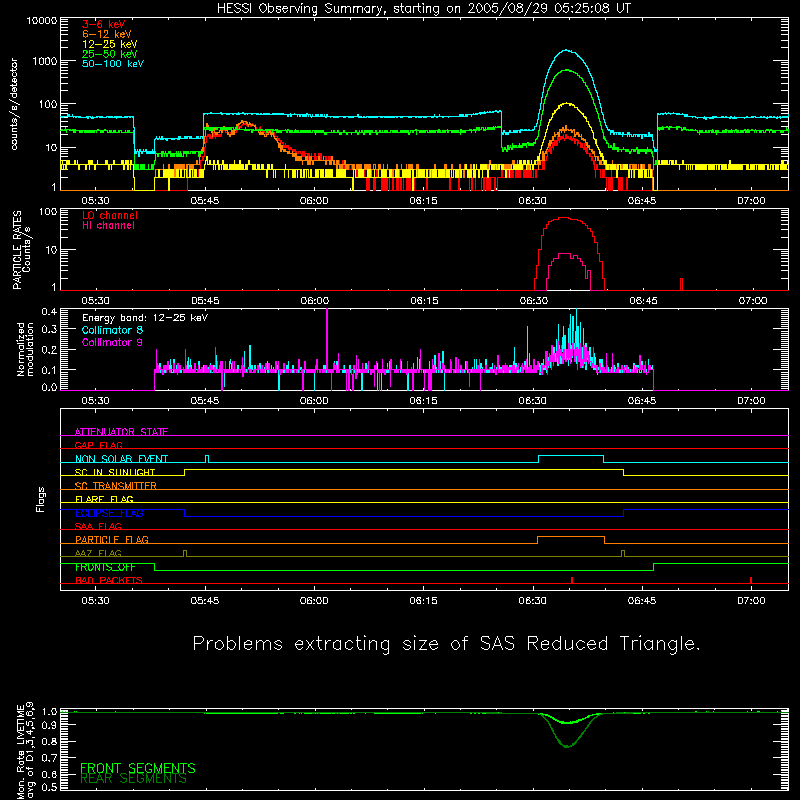Click the 'REAR SEGMENTS' legend label
This screenshot has width=800, height=800.
click(x=134, y=779)
